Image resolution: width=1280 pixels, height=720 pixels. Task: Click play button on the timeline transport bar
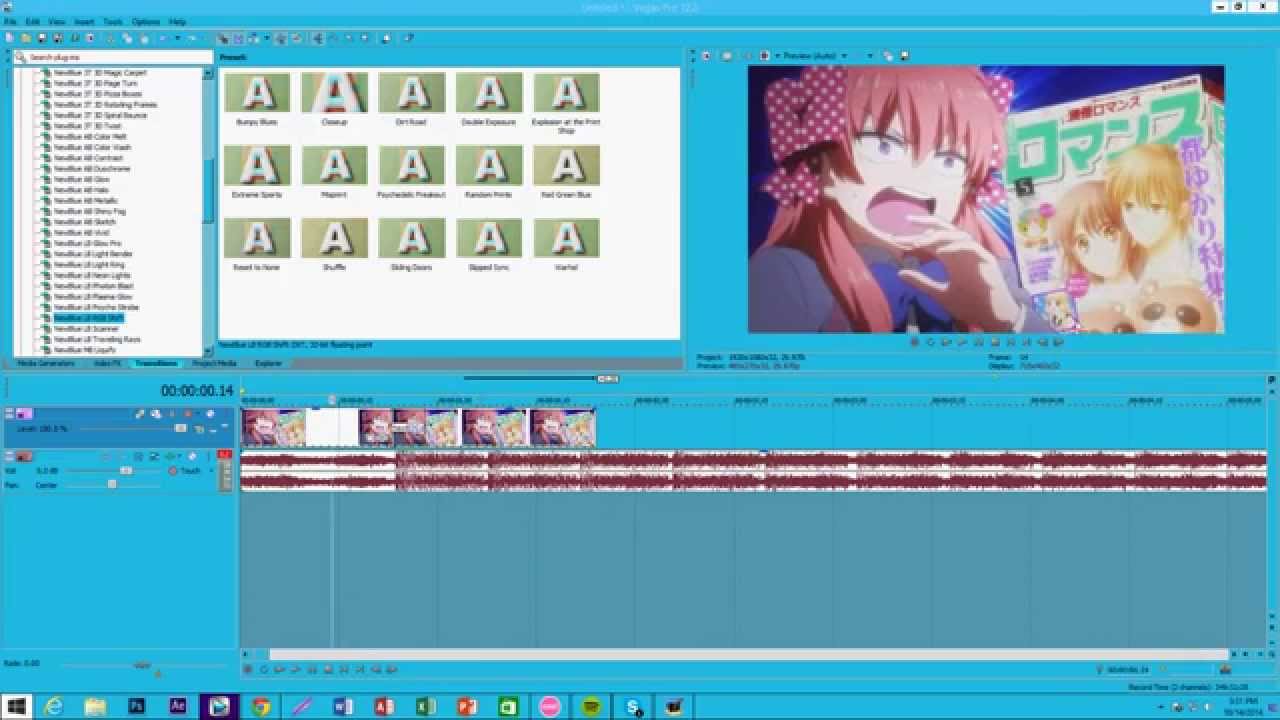tap(296, 669)
